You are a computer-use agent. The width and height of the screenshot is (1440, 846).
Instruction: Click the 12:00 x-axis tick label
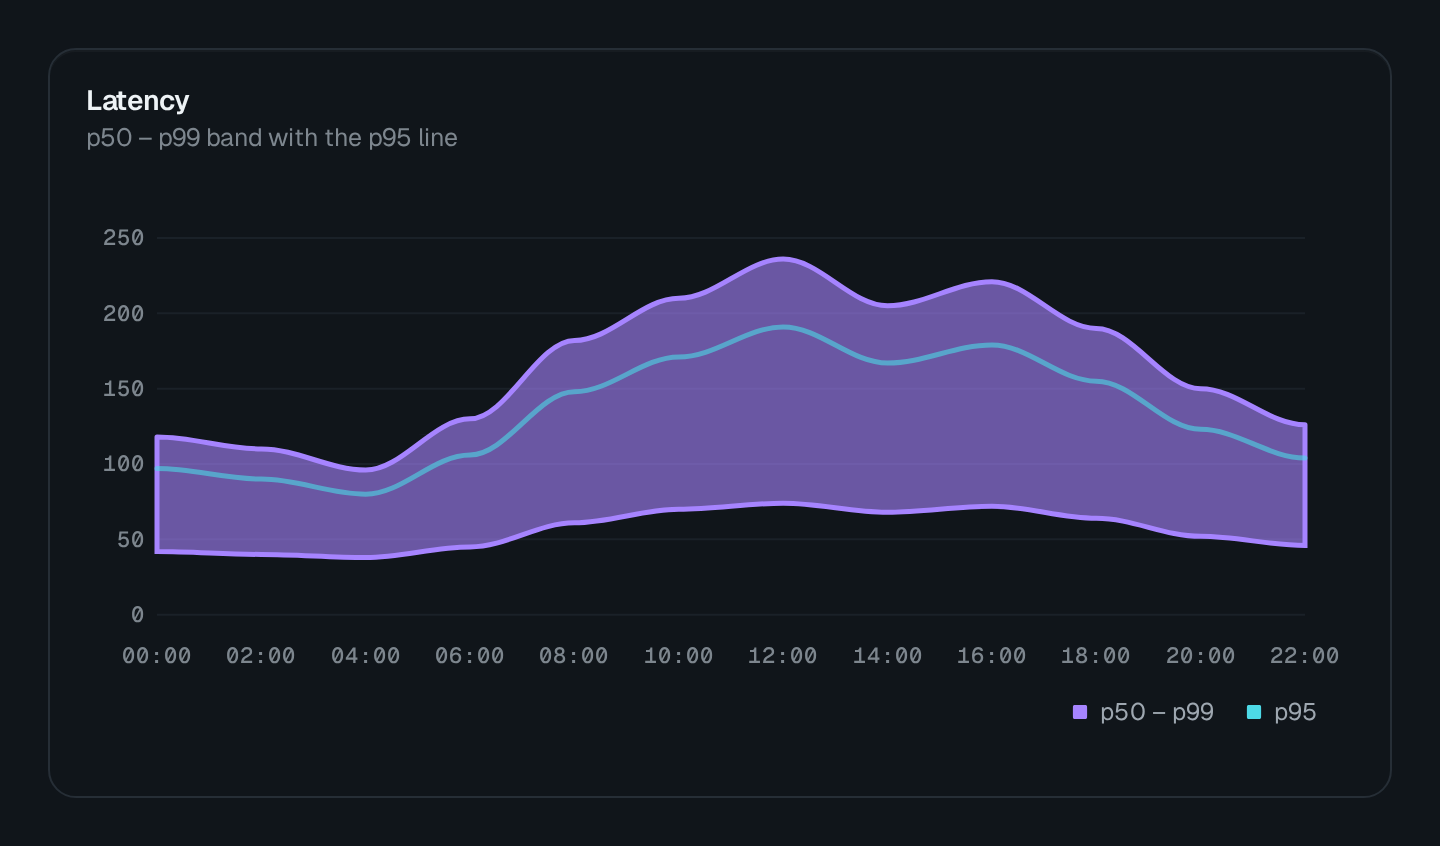coord(783,656)
